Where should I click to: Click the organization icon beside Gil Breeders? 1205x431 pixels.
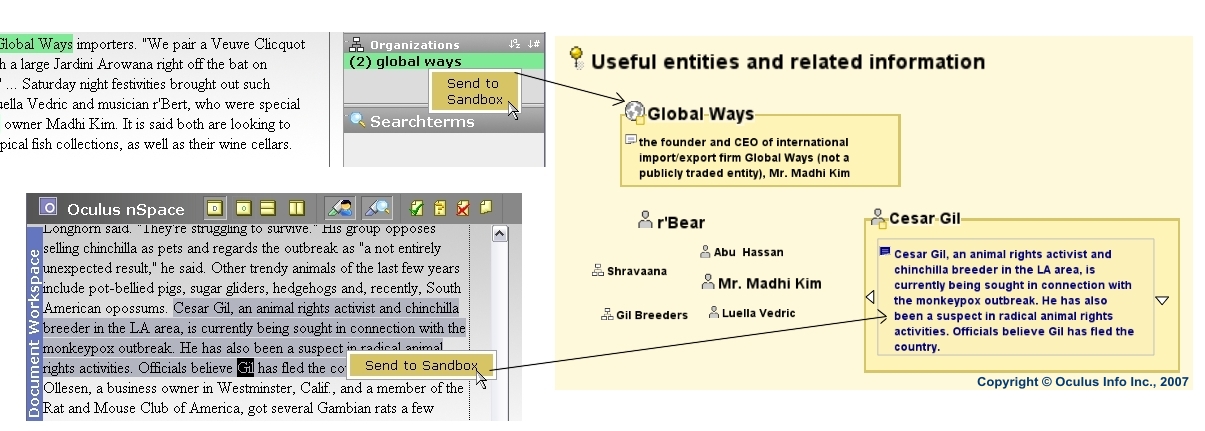click(x=606, y=314)
